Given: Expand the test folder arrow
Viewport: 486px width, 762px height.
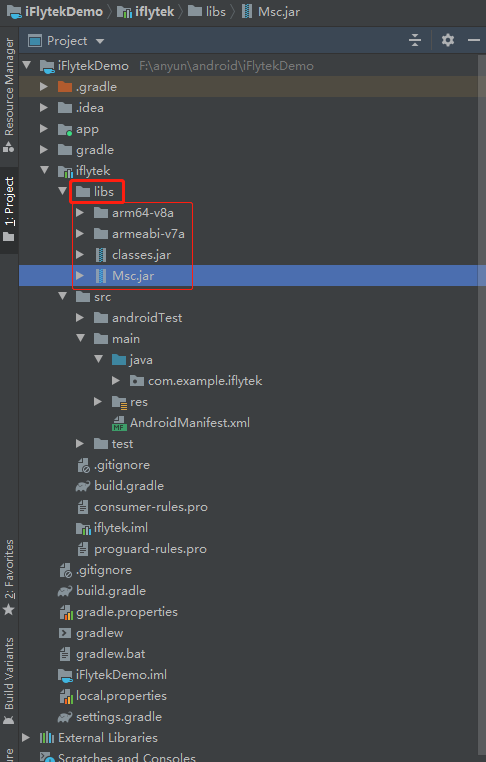Looking at the screenshot, I should [80, 444].
